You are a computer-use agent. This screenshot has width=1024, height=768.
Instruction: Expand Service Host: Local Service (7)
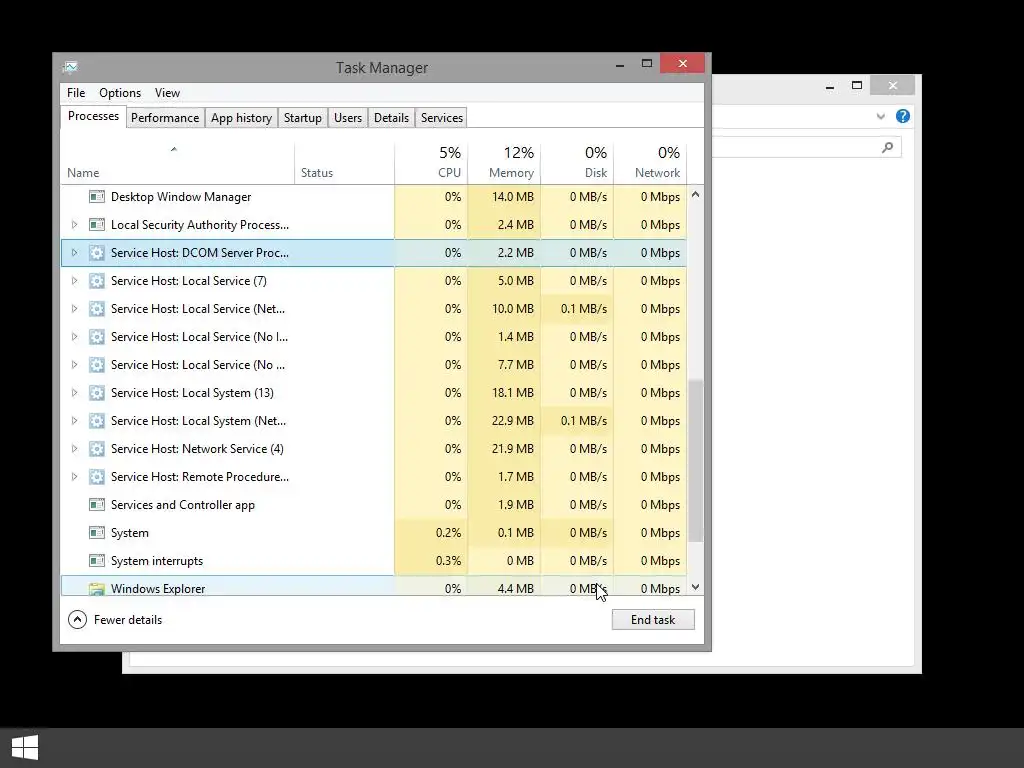(74, 281)
